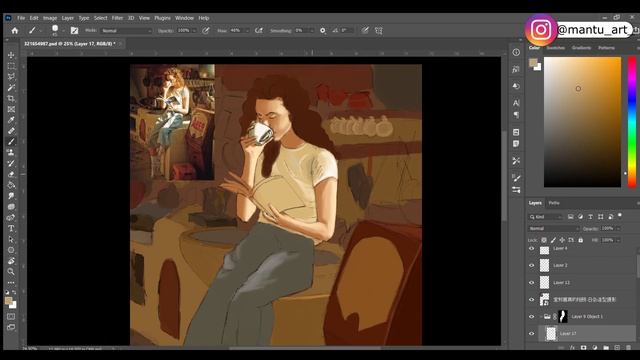
Task: Open layer Opacity dropdown arrow
Action: tap(618, 229)
